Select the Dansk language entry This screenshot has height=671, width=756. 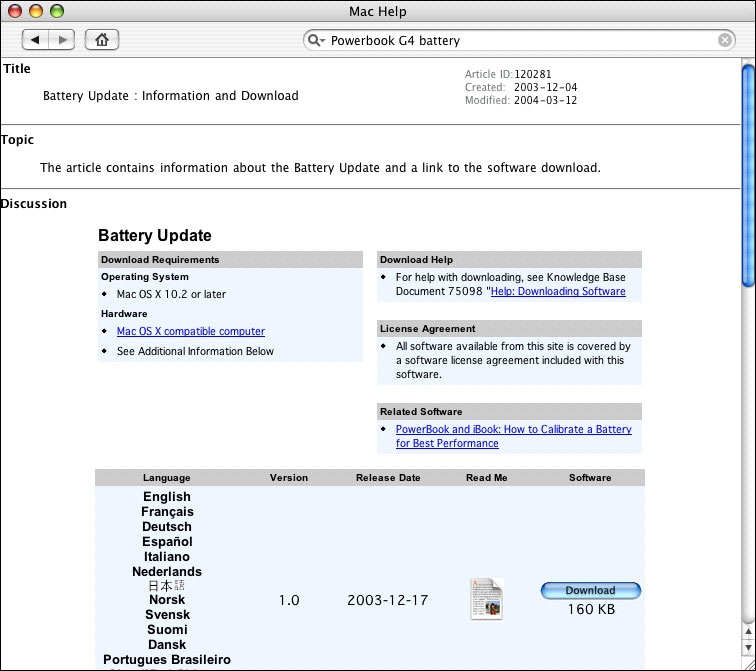tap(167, 644)
